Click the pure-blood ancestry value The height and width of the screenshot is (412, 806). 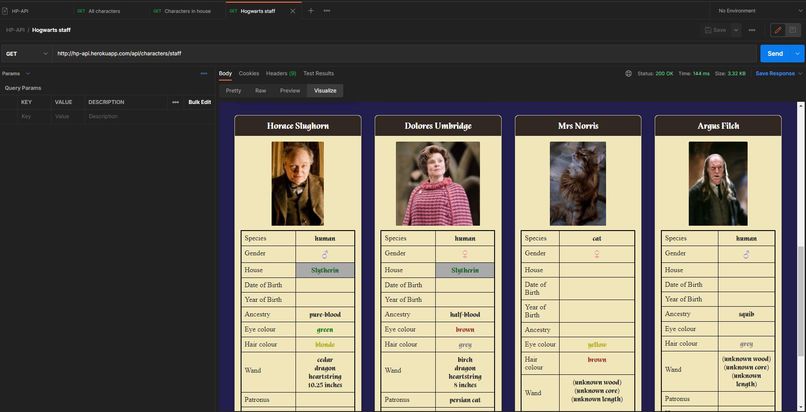click(325, 314)
